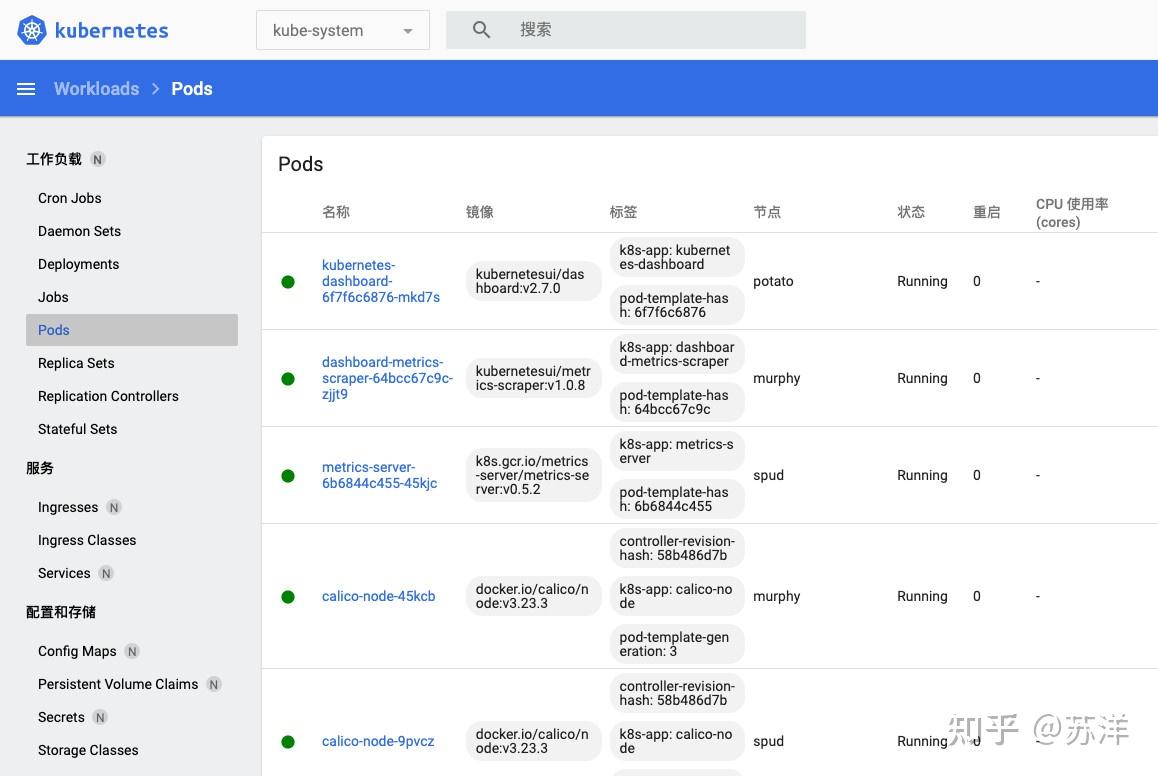This screenshot has width=1158, height=776.
Task: Click the Kubernetes helm logo icon
Action: point(32,30)
